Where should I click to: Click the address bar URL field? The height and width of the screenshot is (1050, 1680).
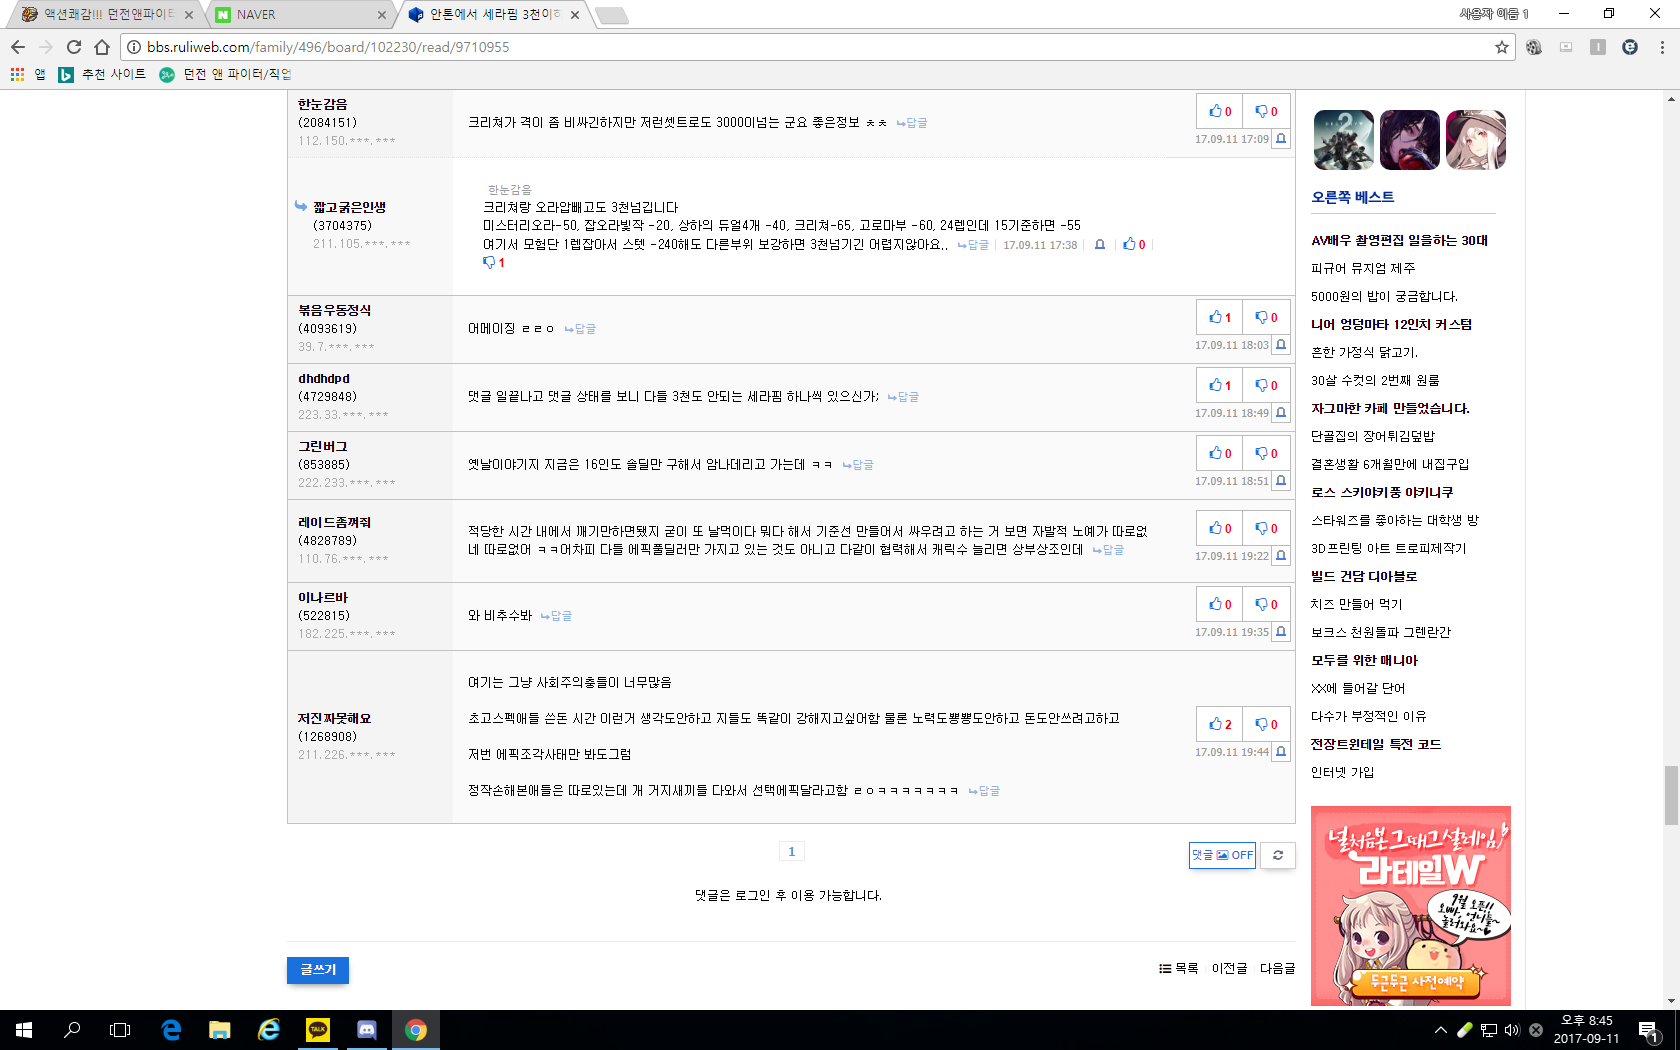coord(800,47)
